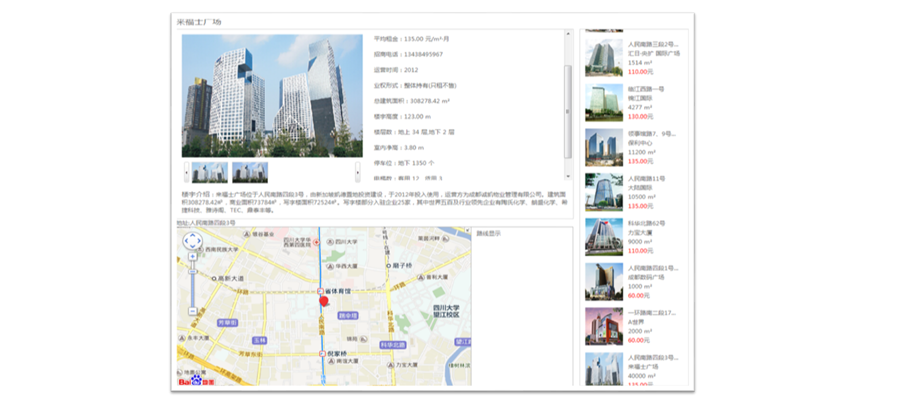
Task: Click the map zoom in plus button
Action: pos(192,257)
